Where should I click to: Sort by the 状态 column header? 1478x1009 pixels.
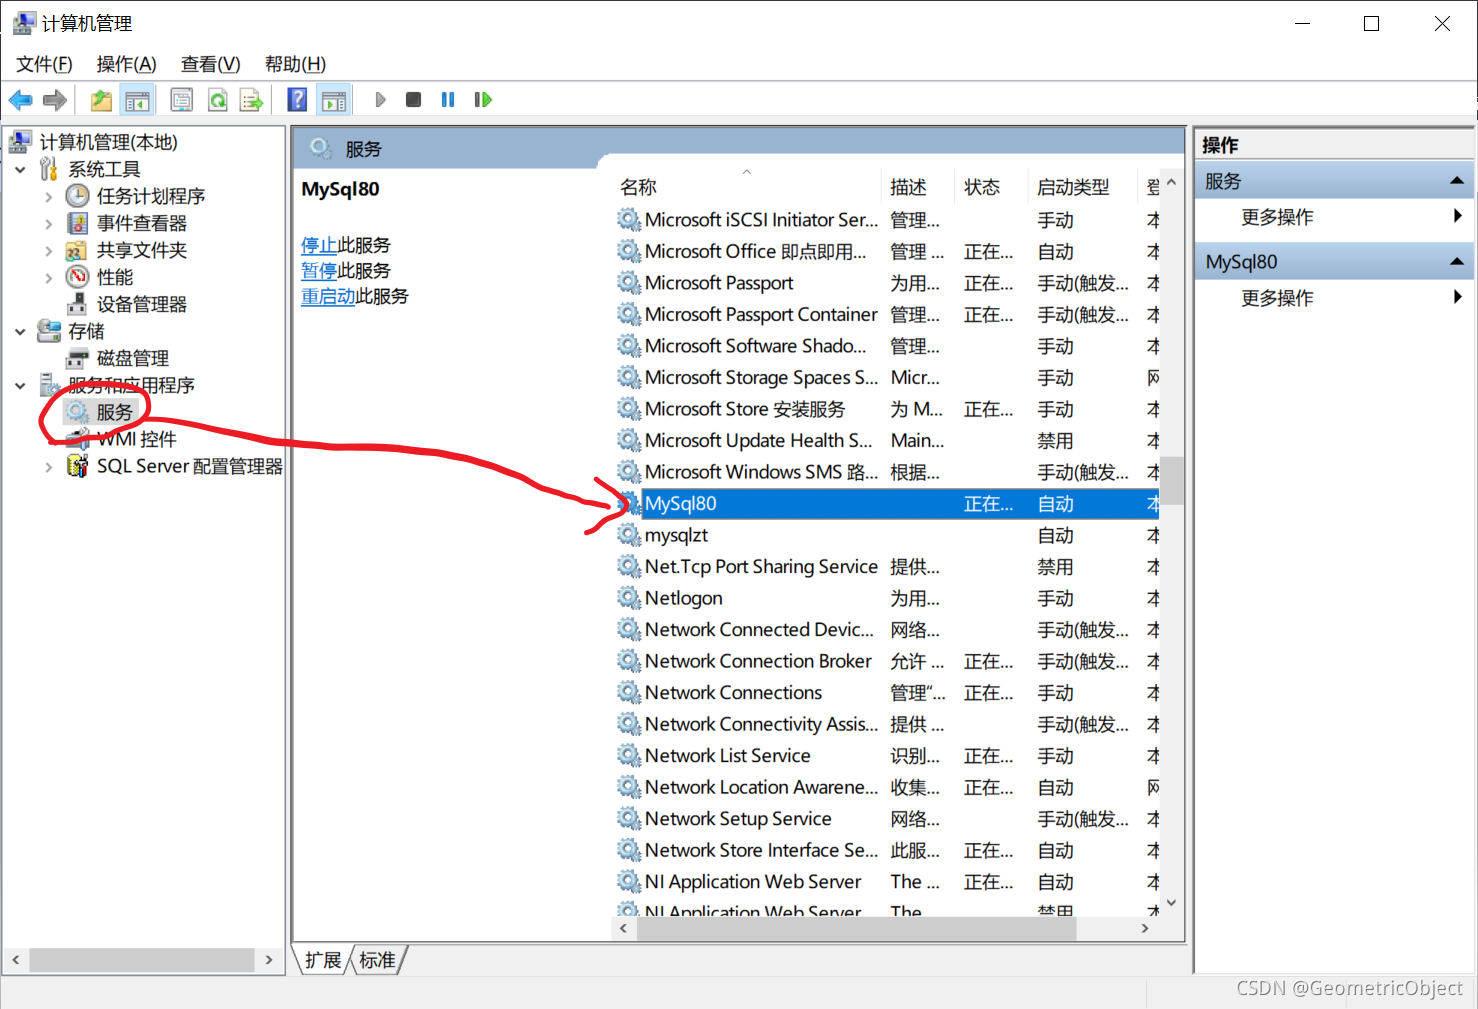point(993,187)
